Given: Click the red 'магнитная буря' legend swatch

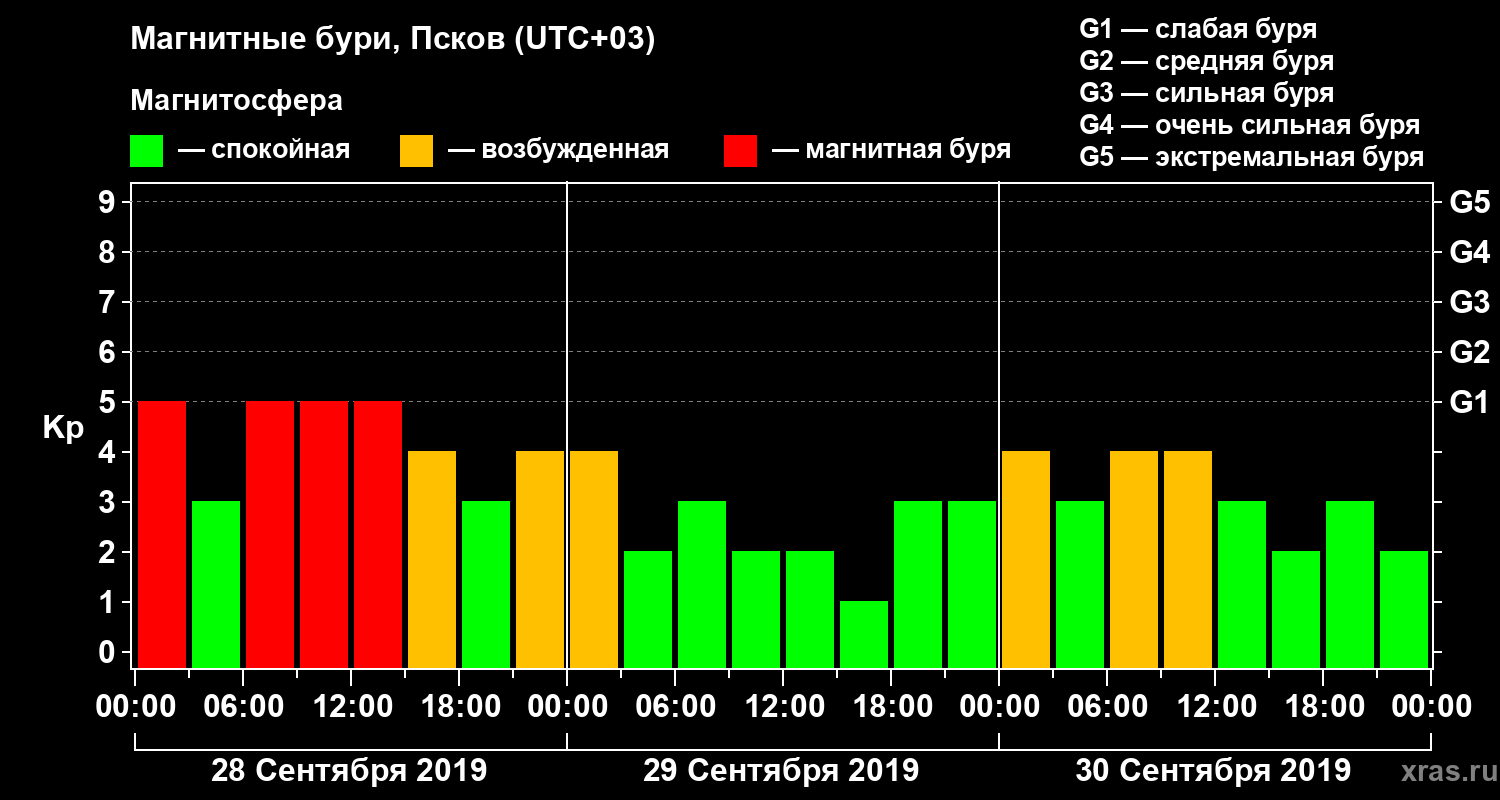Looking at the screenshot, I should pyautogui.click(x=741, y=151).
